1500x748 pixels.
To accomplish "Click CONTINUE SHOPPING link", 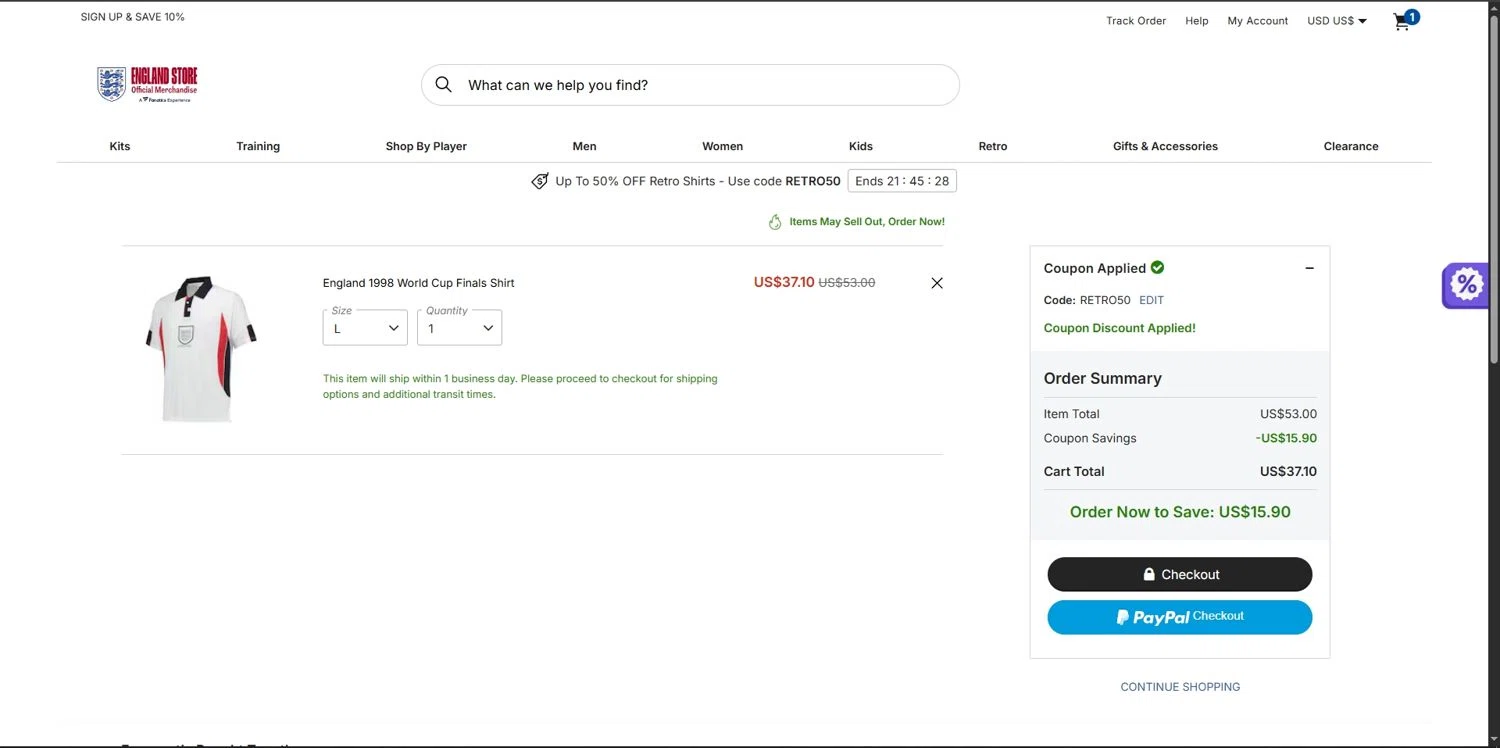I will click(1180, 687).
